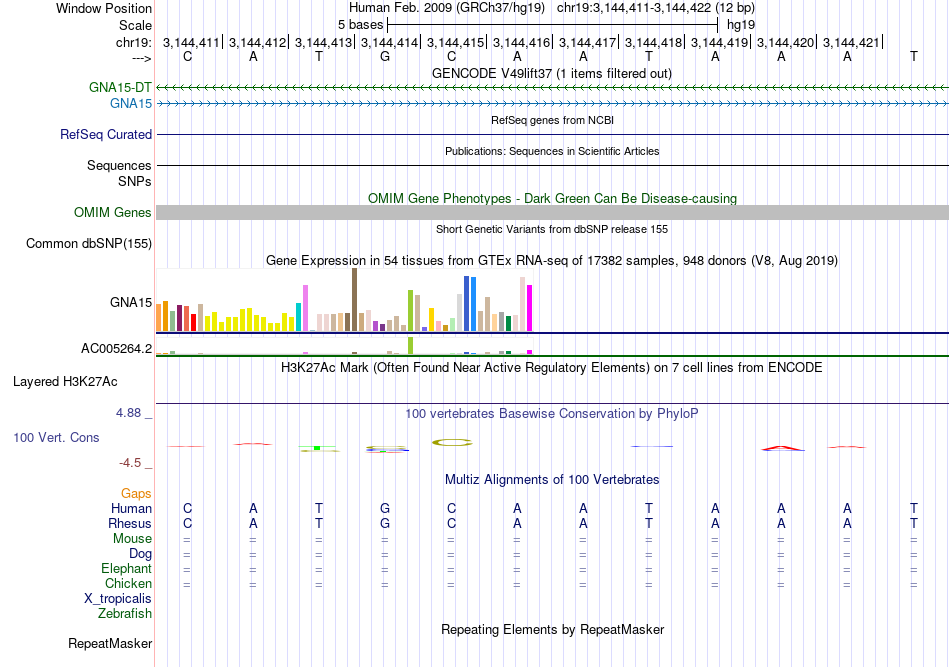This screenshot has height=667, width=950.
Task: Click the Dog species label
Action: 141,554
